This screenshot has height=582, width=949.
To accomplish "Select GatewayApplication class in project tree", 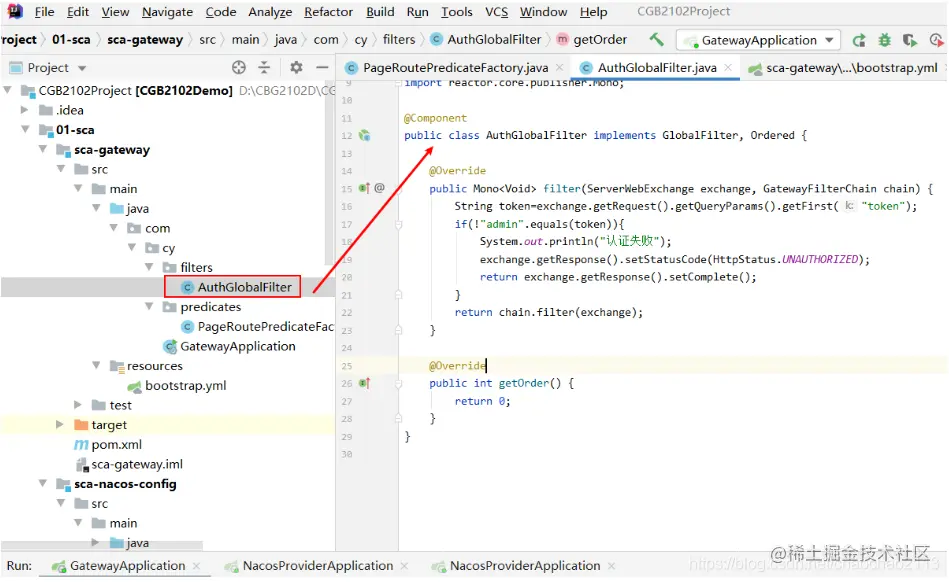I will 237,346.
